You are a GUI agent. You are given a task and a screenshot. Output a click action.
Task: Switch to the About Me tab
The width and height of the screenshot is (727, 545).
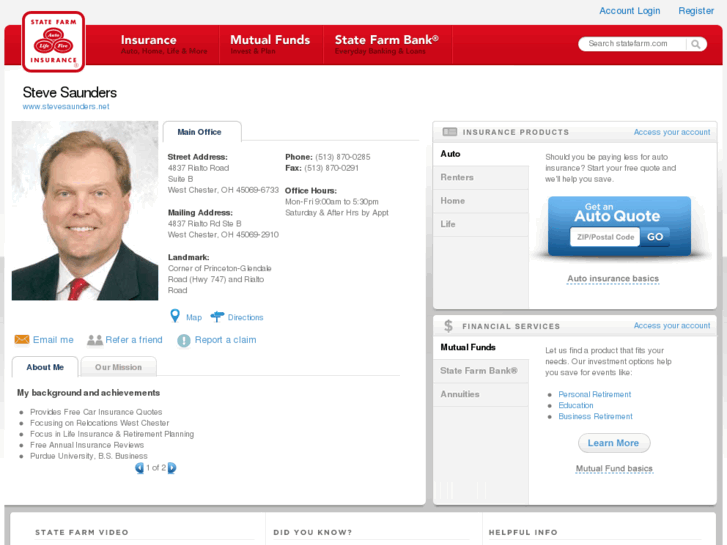click(x=45, y=367)
